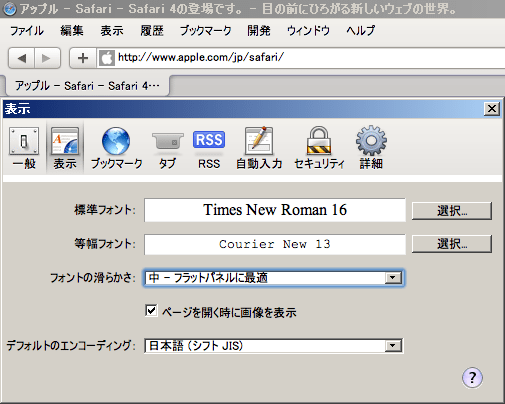This screenshot has height=404, width=505.
Task: Open the 自動入力 (AutoFill) preferences pane
Action: 259,148
